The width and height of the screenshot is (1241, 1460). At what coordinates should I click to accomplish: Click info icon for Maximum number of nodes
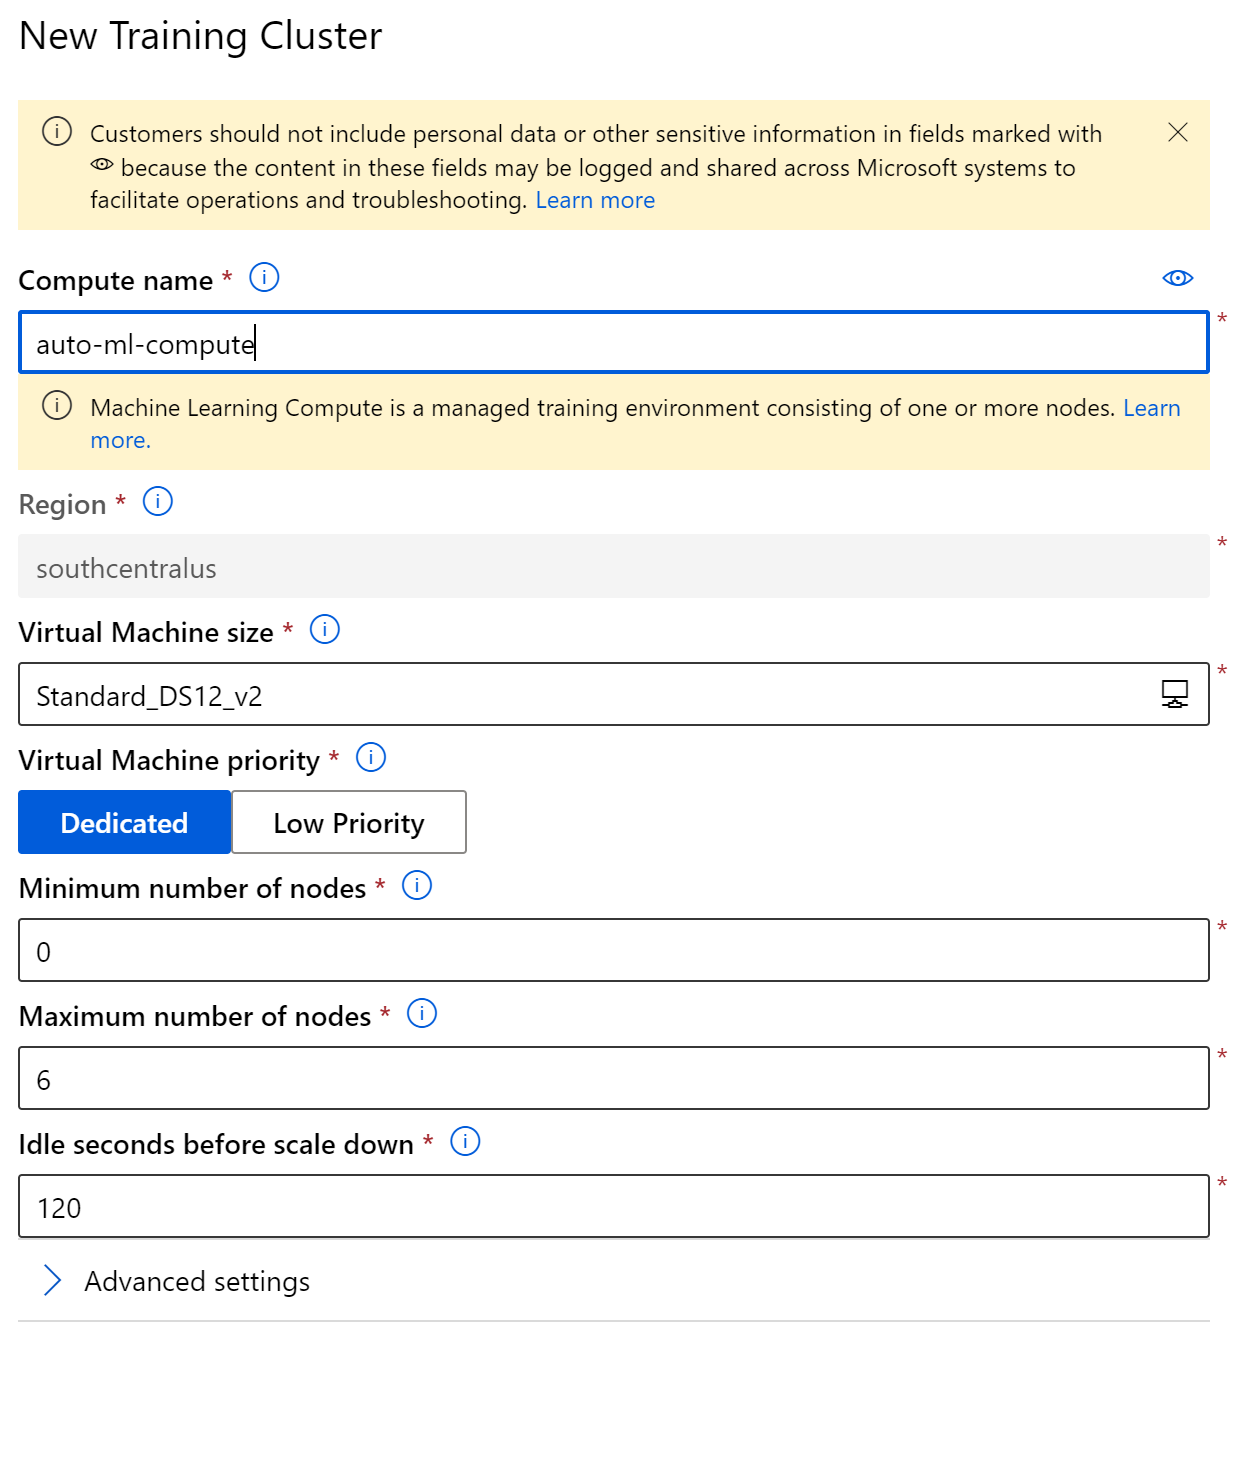422,1013
